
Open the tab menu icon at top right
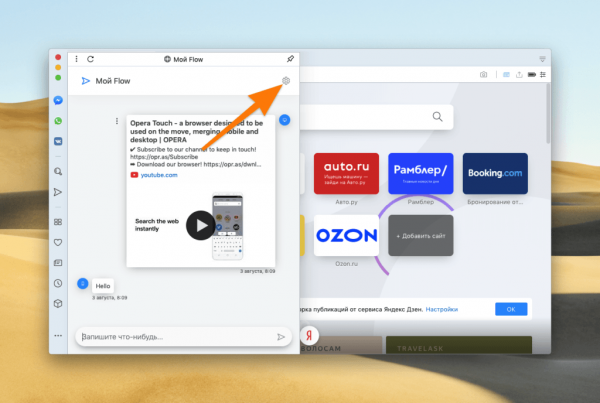click(x=542, y=59)
